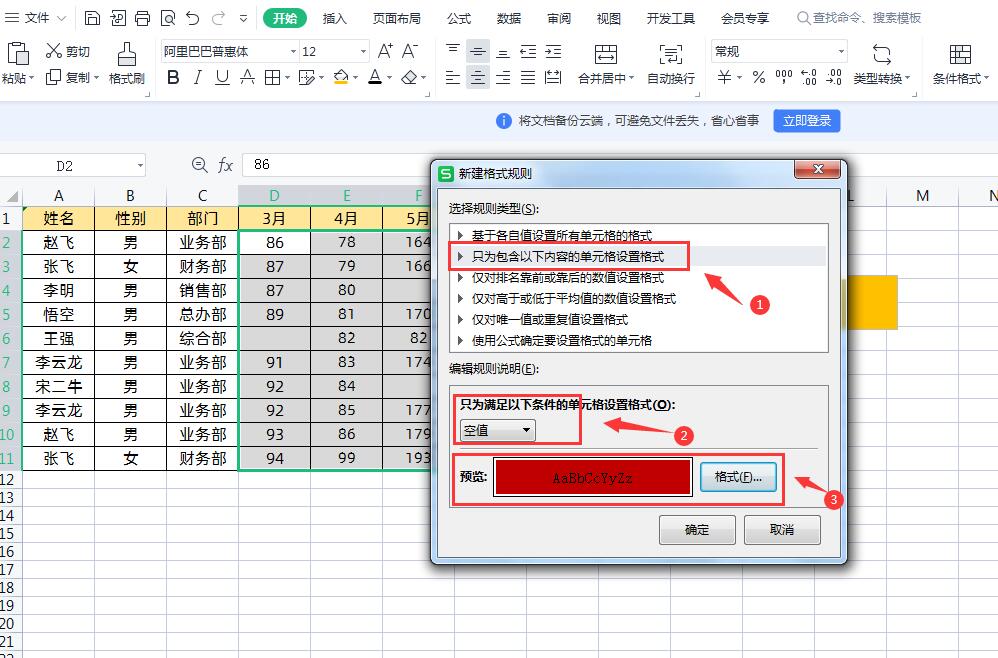The width and height of the screenshot is (998, 658).
Task: Toggle Bold formatting
Action: pyautogui.click(x=173, y=78)
